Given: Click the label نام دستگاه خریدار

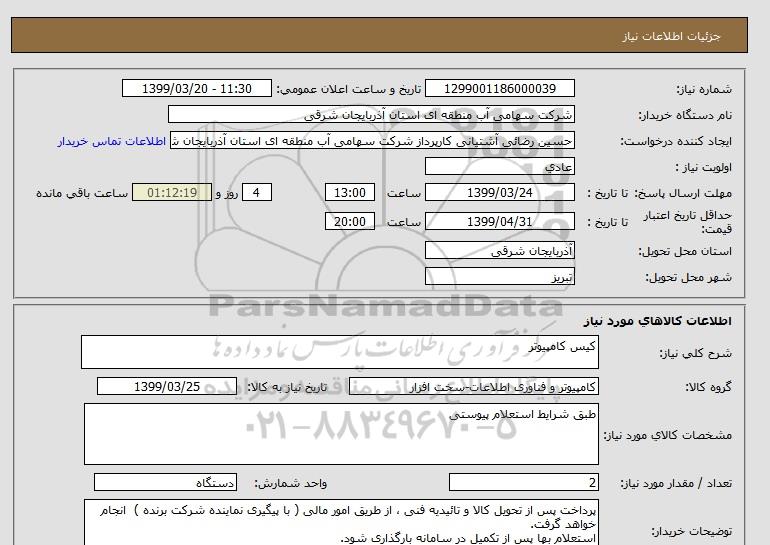Looking at the screenshot, I should point(685,115).
